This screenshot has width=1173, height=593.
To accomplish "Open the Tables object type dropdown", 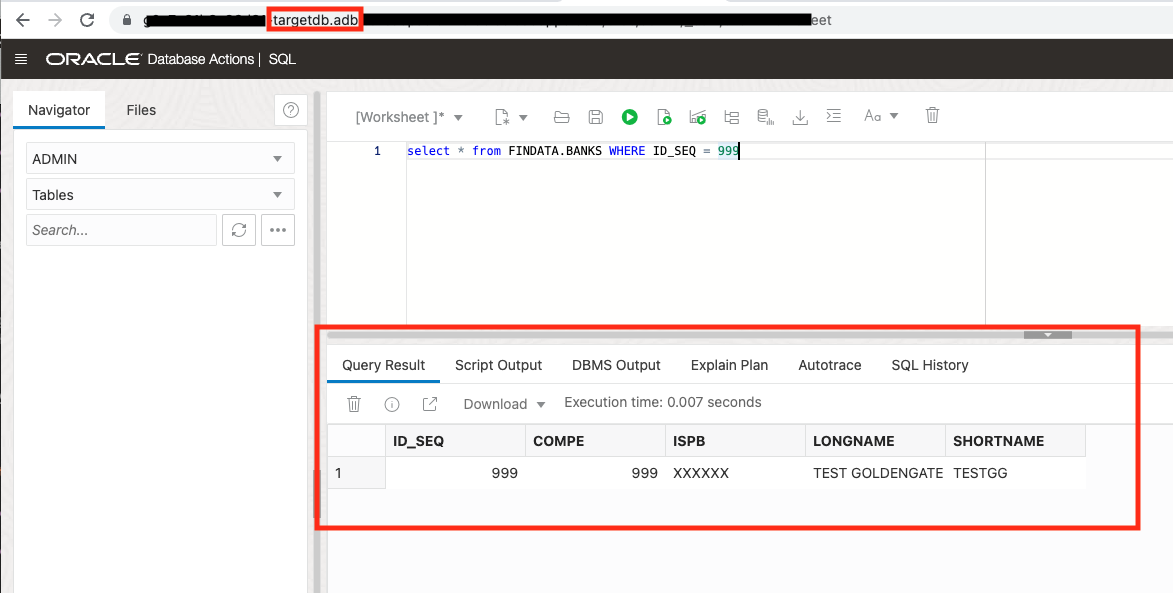I will click(160, 194).
